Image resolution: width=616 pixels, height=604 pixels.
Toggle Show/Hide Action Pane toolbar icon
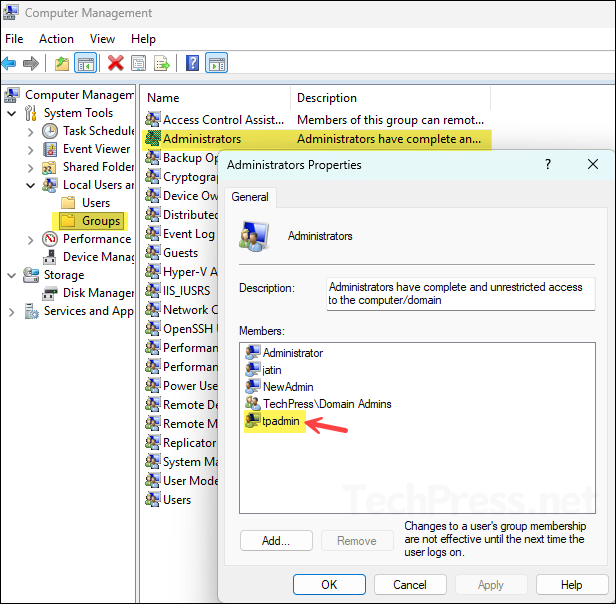pyautogui.click(x=216, y=63)
